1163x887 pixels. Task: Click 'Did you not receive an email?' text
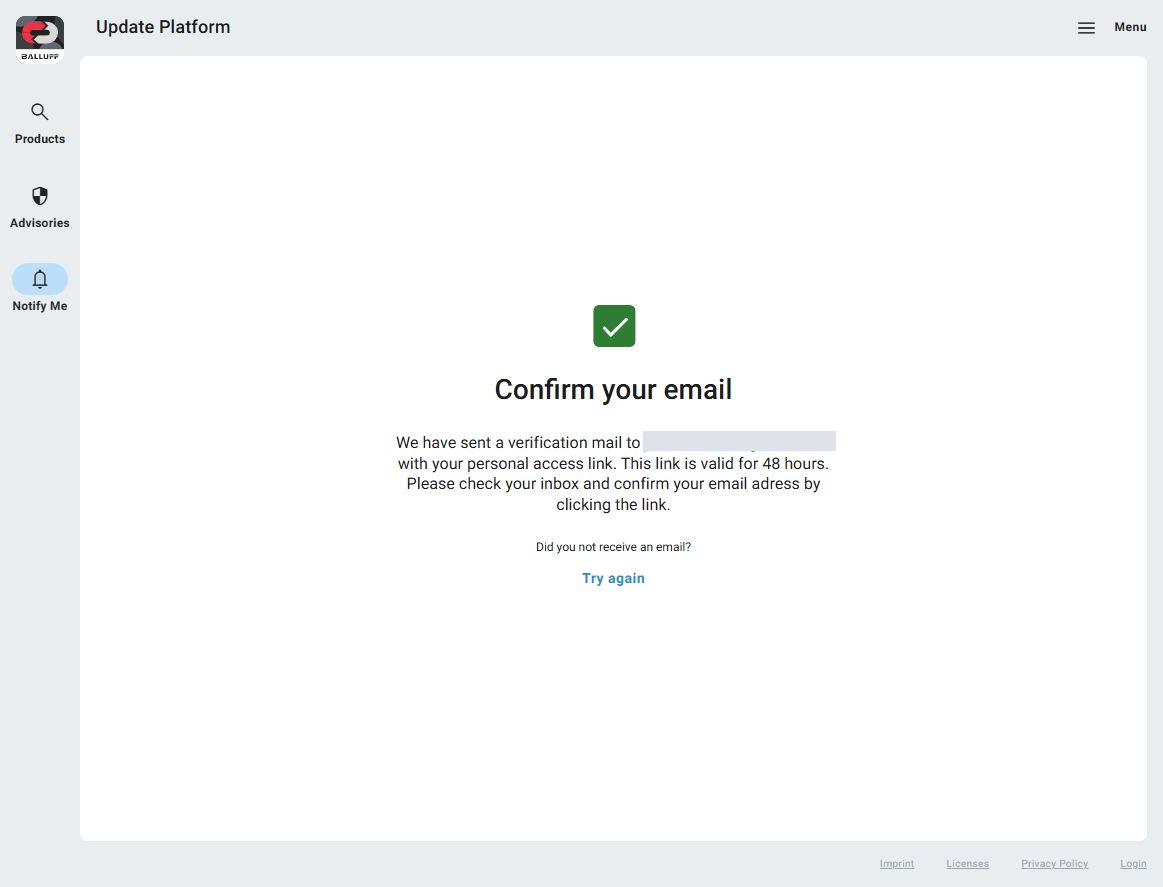613,547
